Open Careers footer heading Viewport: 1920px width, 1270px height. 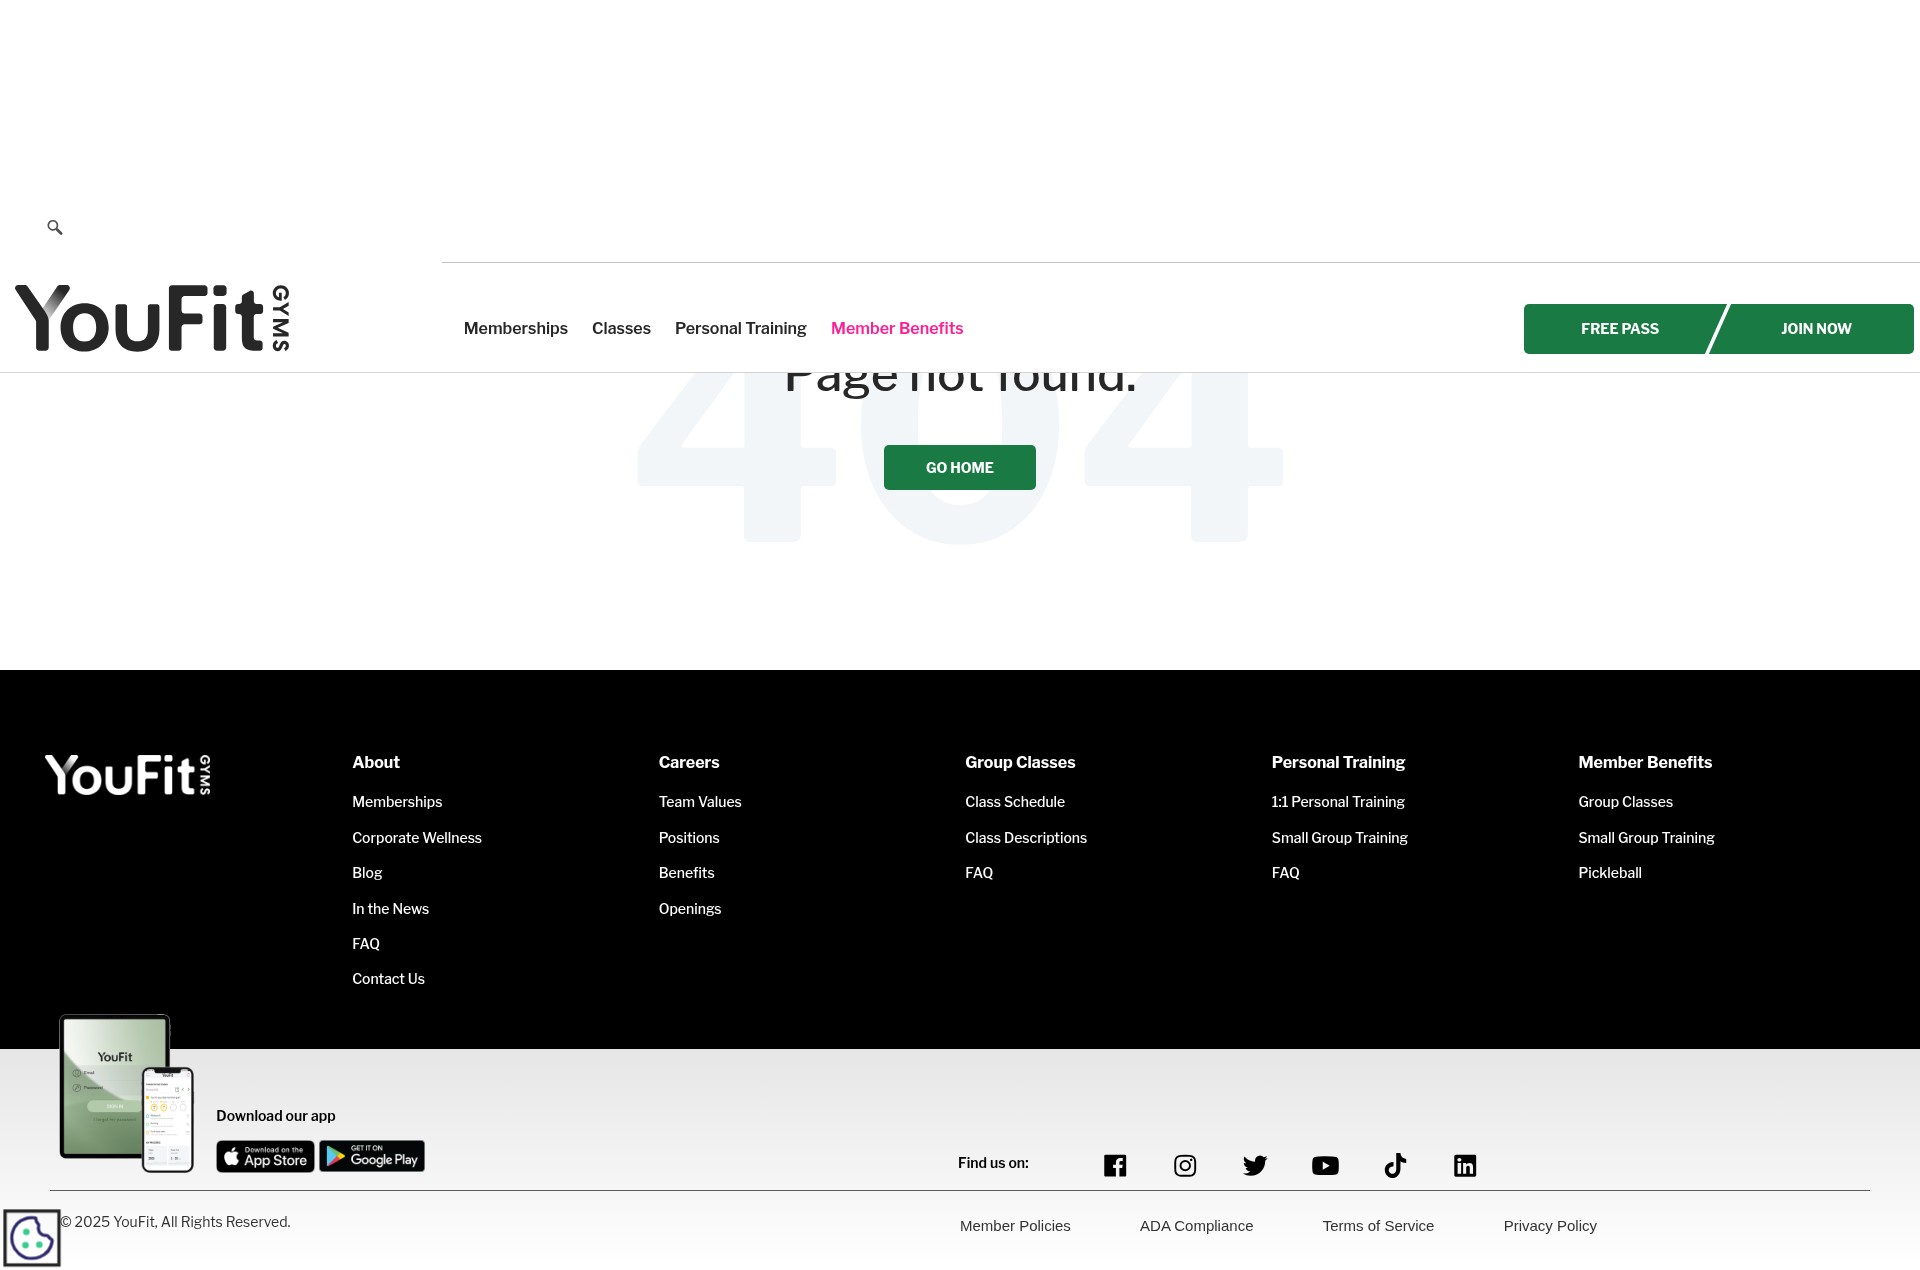(x=689, y=762)
